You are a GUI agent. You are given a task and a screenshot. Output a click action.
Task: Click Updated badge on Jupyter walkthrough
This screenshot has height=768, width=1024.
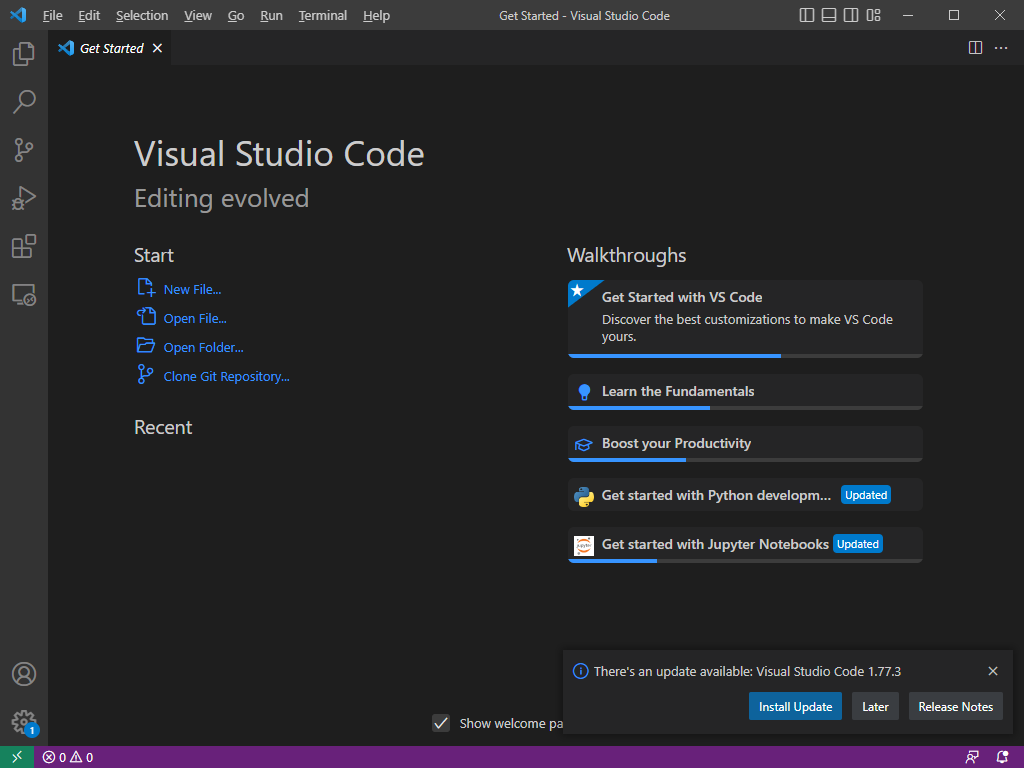click(x=857, y=544)
